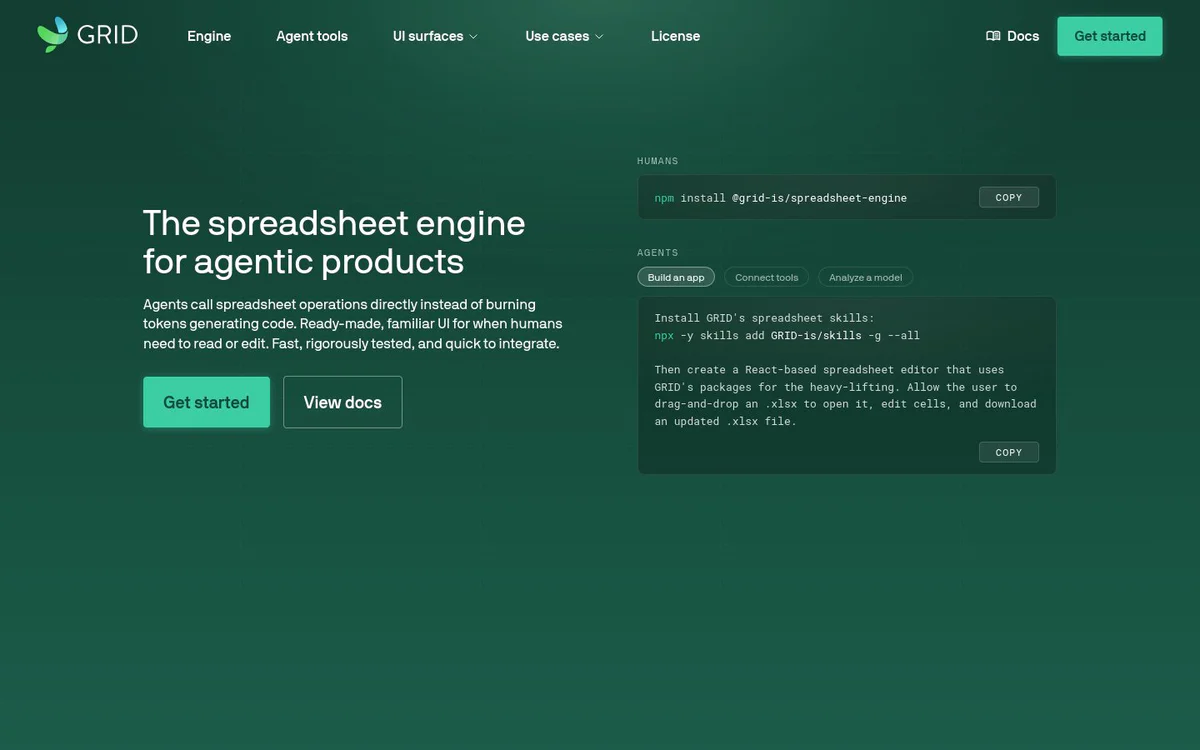
Task: Click the npx skills add command line
Action: pos(787,336)
